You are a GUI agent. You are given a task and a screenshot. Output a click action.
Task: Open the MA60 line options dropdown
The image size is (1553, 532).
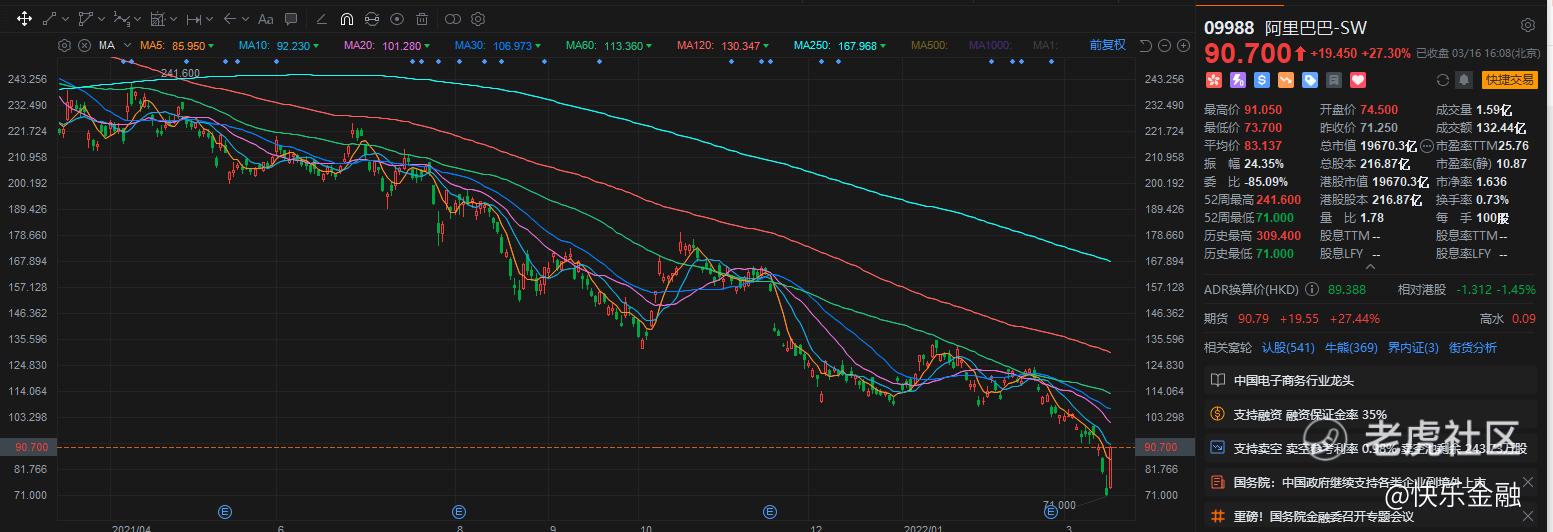tap(648, 46)
